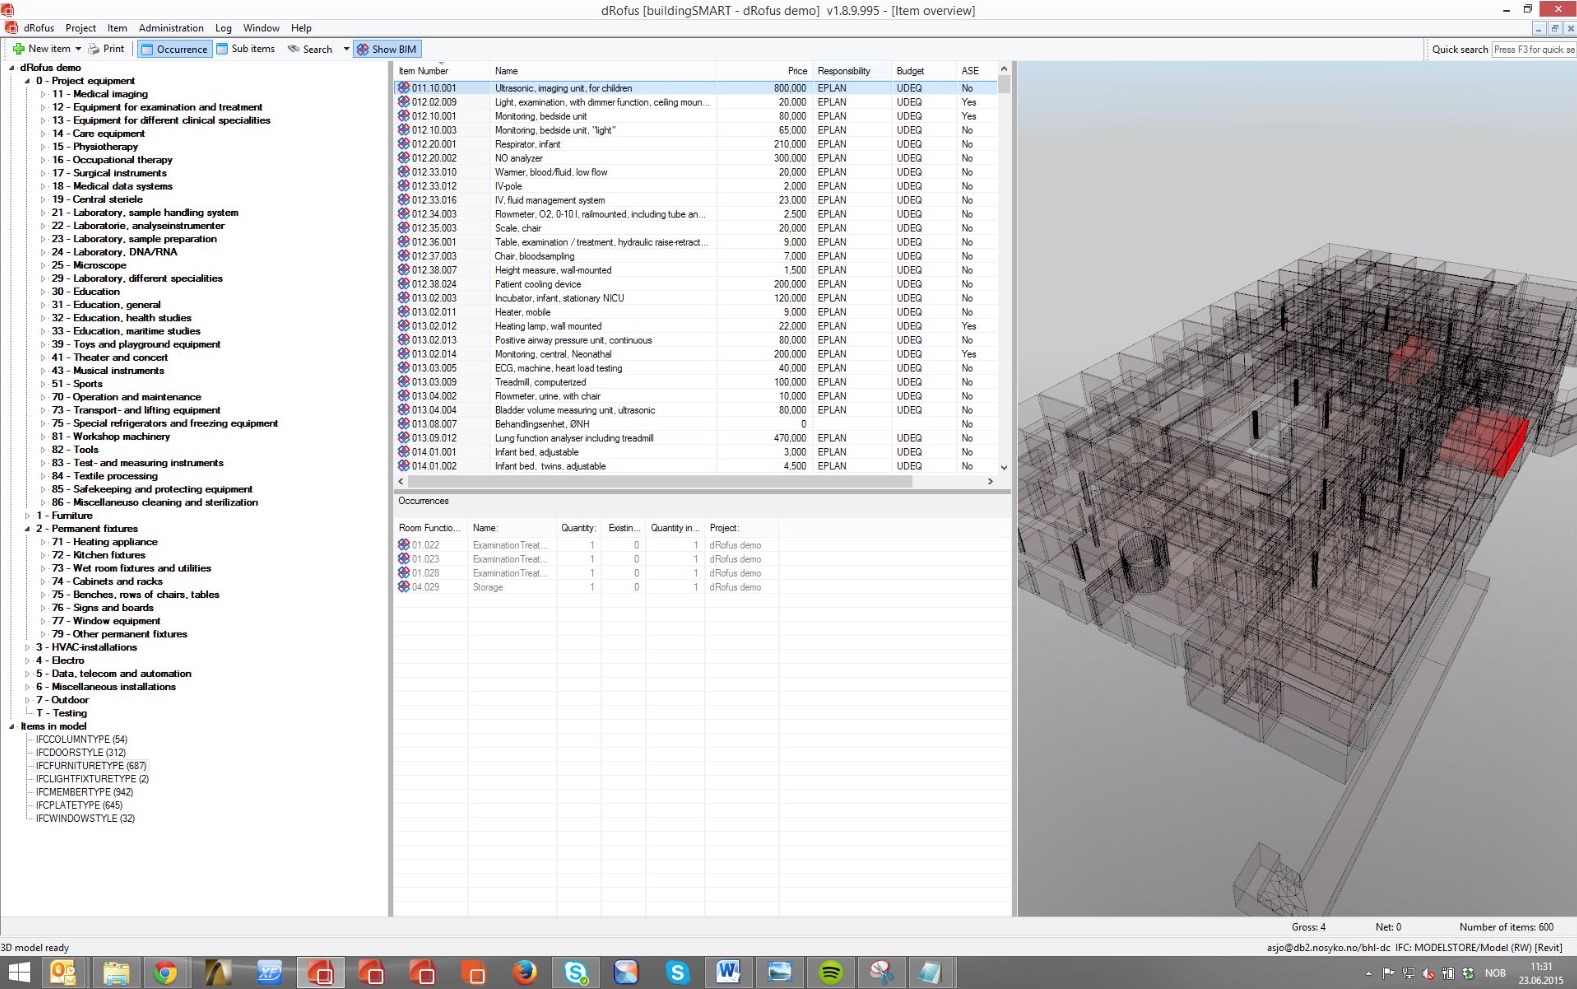Screen dimensions: 1577x989
Task: Click the item list scroll down arrow
Action: click(x=1004, y=467)
